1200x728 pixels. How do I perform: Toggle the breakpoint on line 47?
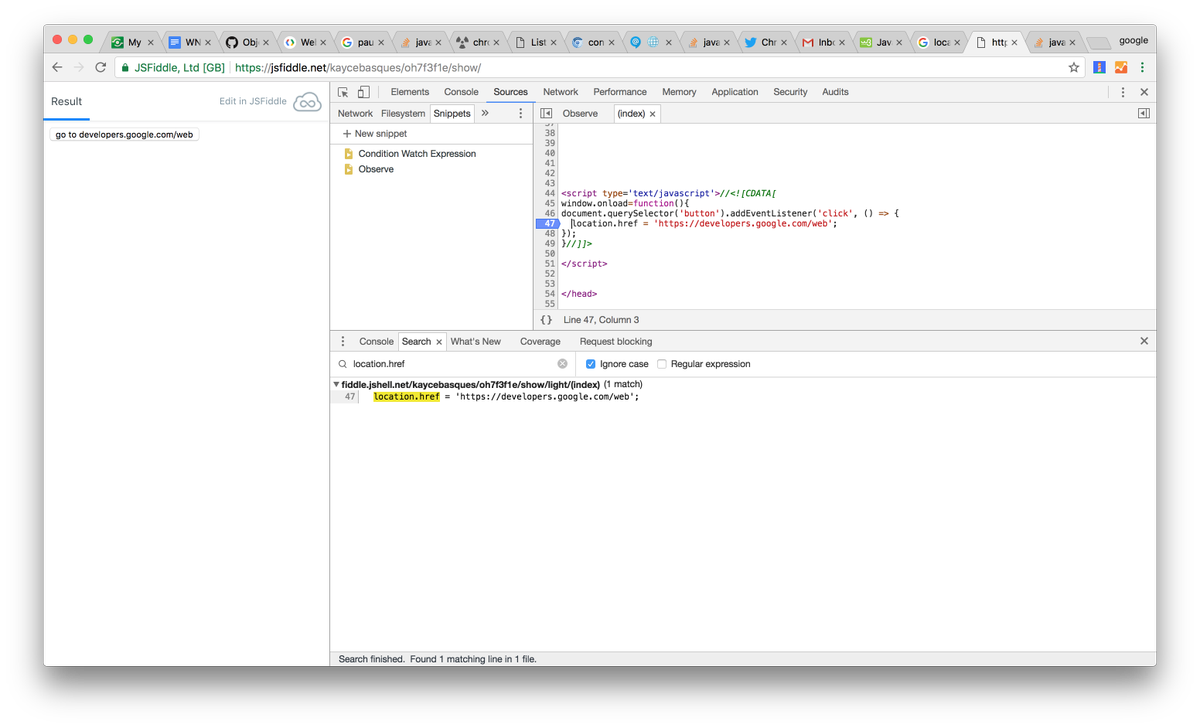(547, 224)
